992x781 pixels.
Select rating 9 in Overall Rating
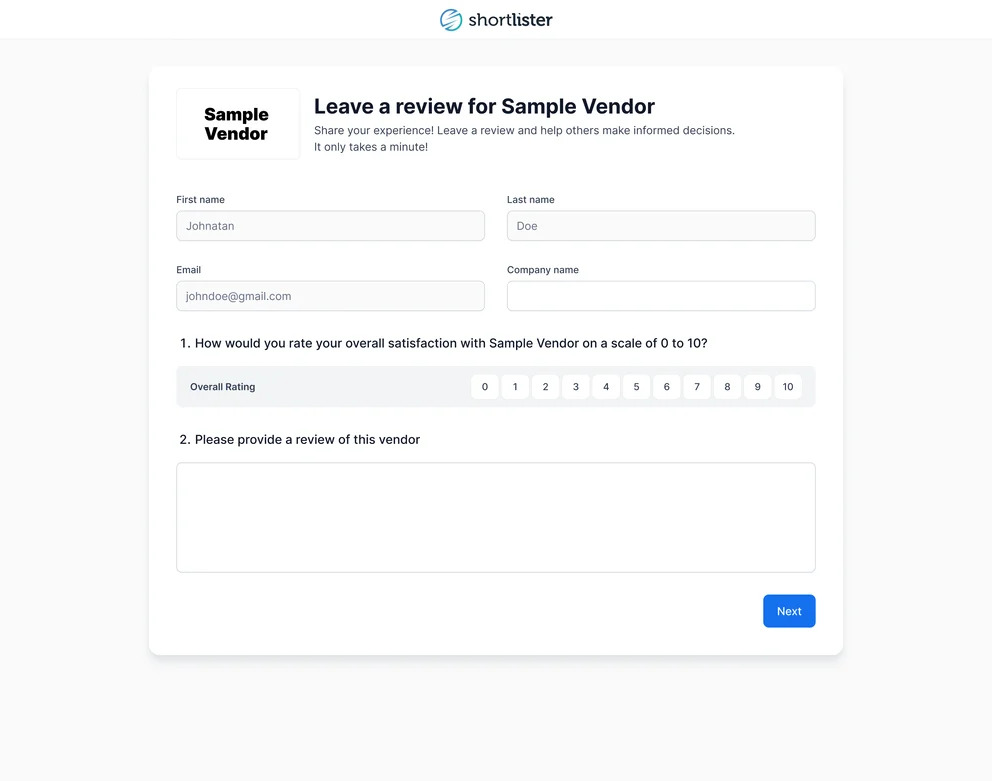tap(757, 387)
